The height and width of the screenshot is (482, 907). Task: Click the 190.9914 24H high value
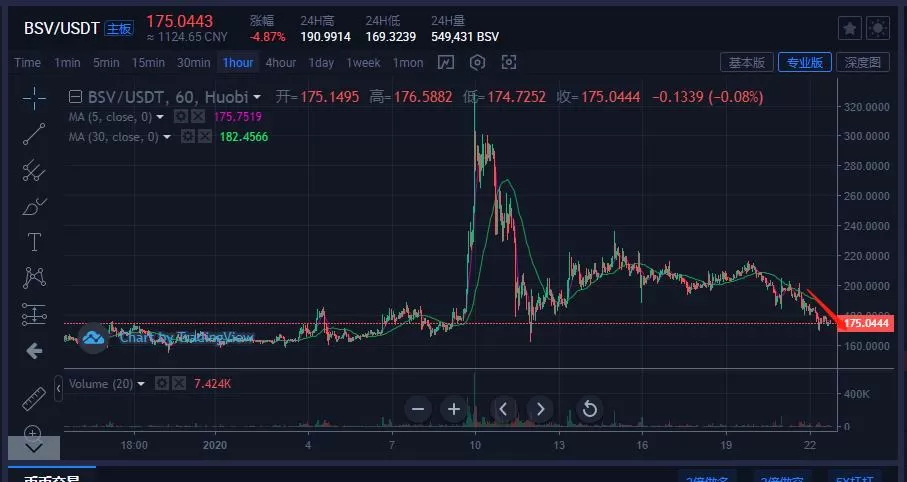[x=325, y=36]
